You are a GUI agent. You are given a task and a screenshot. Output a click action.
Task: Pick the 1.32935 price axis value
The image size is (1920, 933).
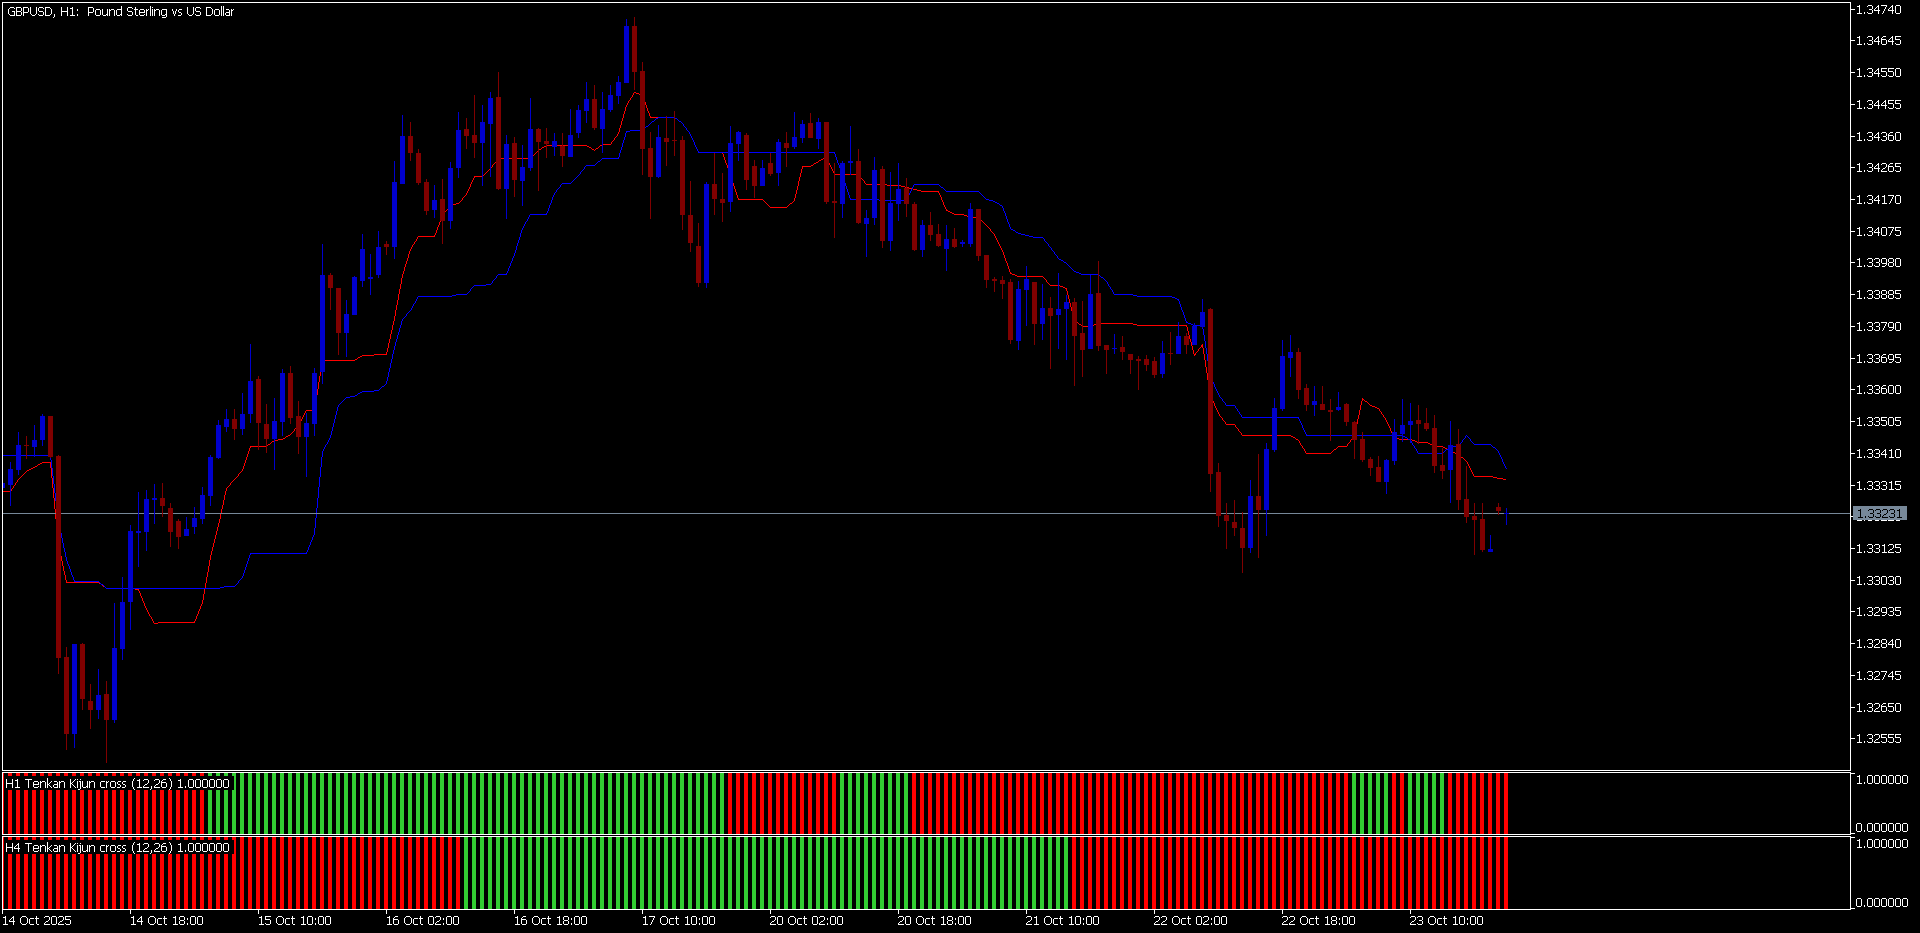(x=1878, y=612)
